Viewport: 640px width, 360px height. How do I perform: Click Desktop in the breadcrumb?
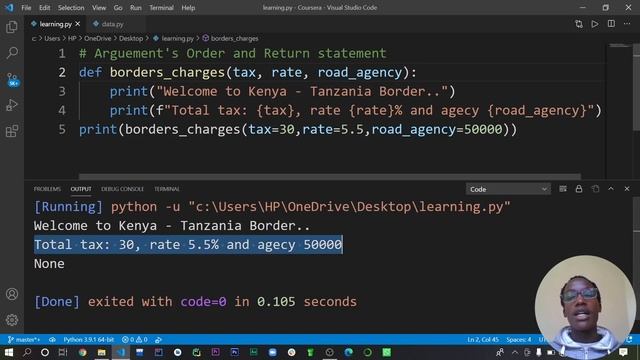tap(131, 38)
